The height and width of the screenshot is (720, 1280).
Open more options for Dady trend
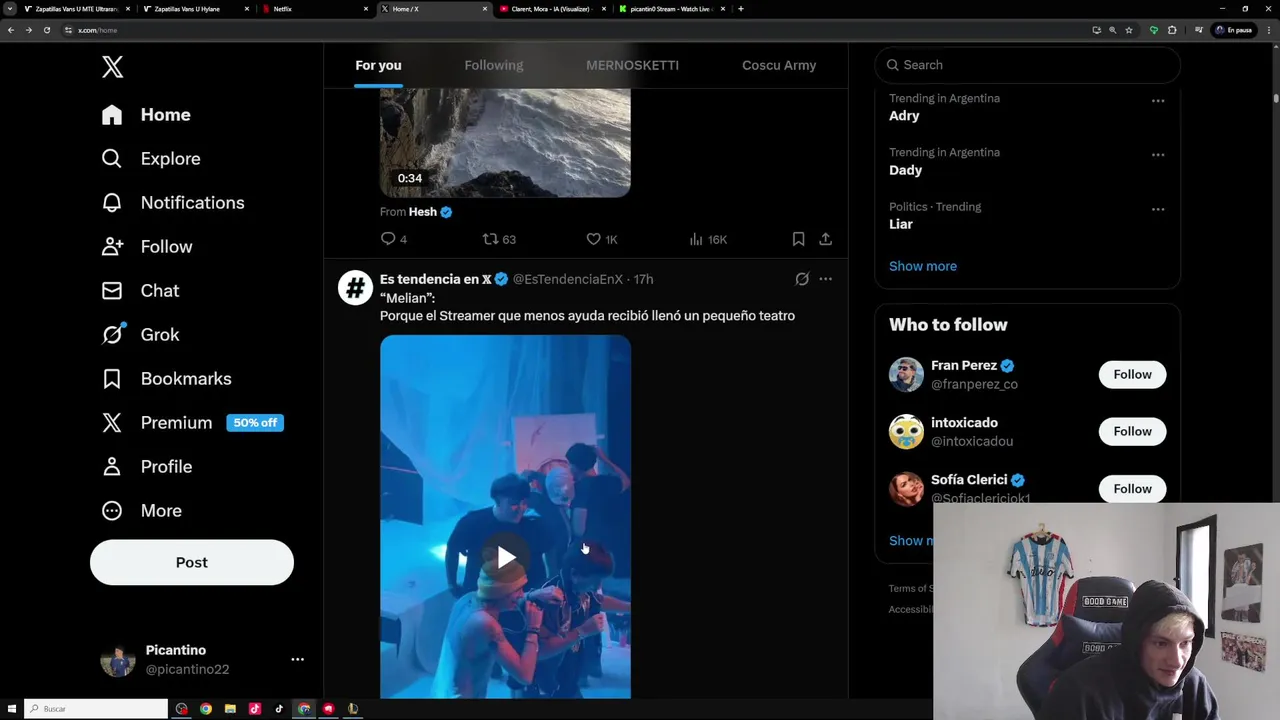click(1158, 155)
